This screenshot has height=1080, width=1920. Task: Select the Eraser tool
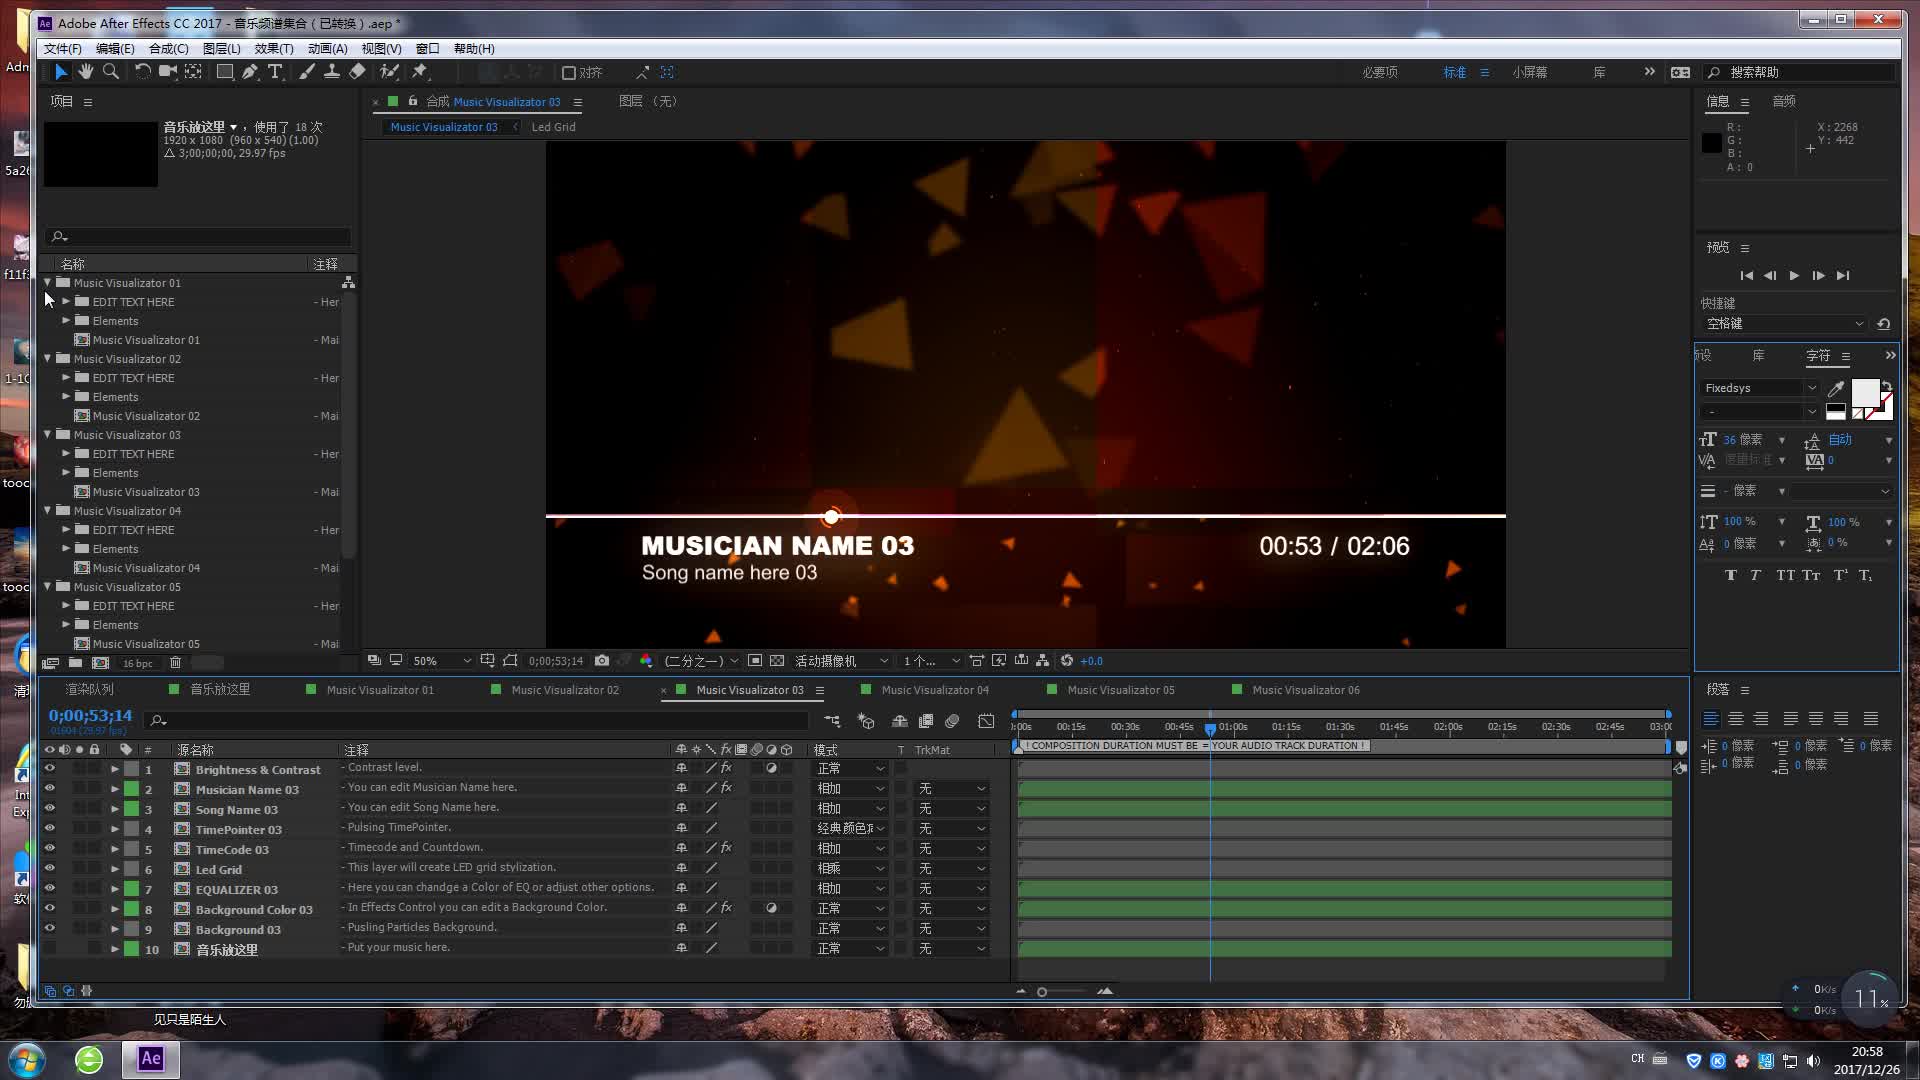357,72
